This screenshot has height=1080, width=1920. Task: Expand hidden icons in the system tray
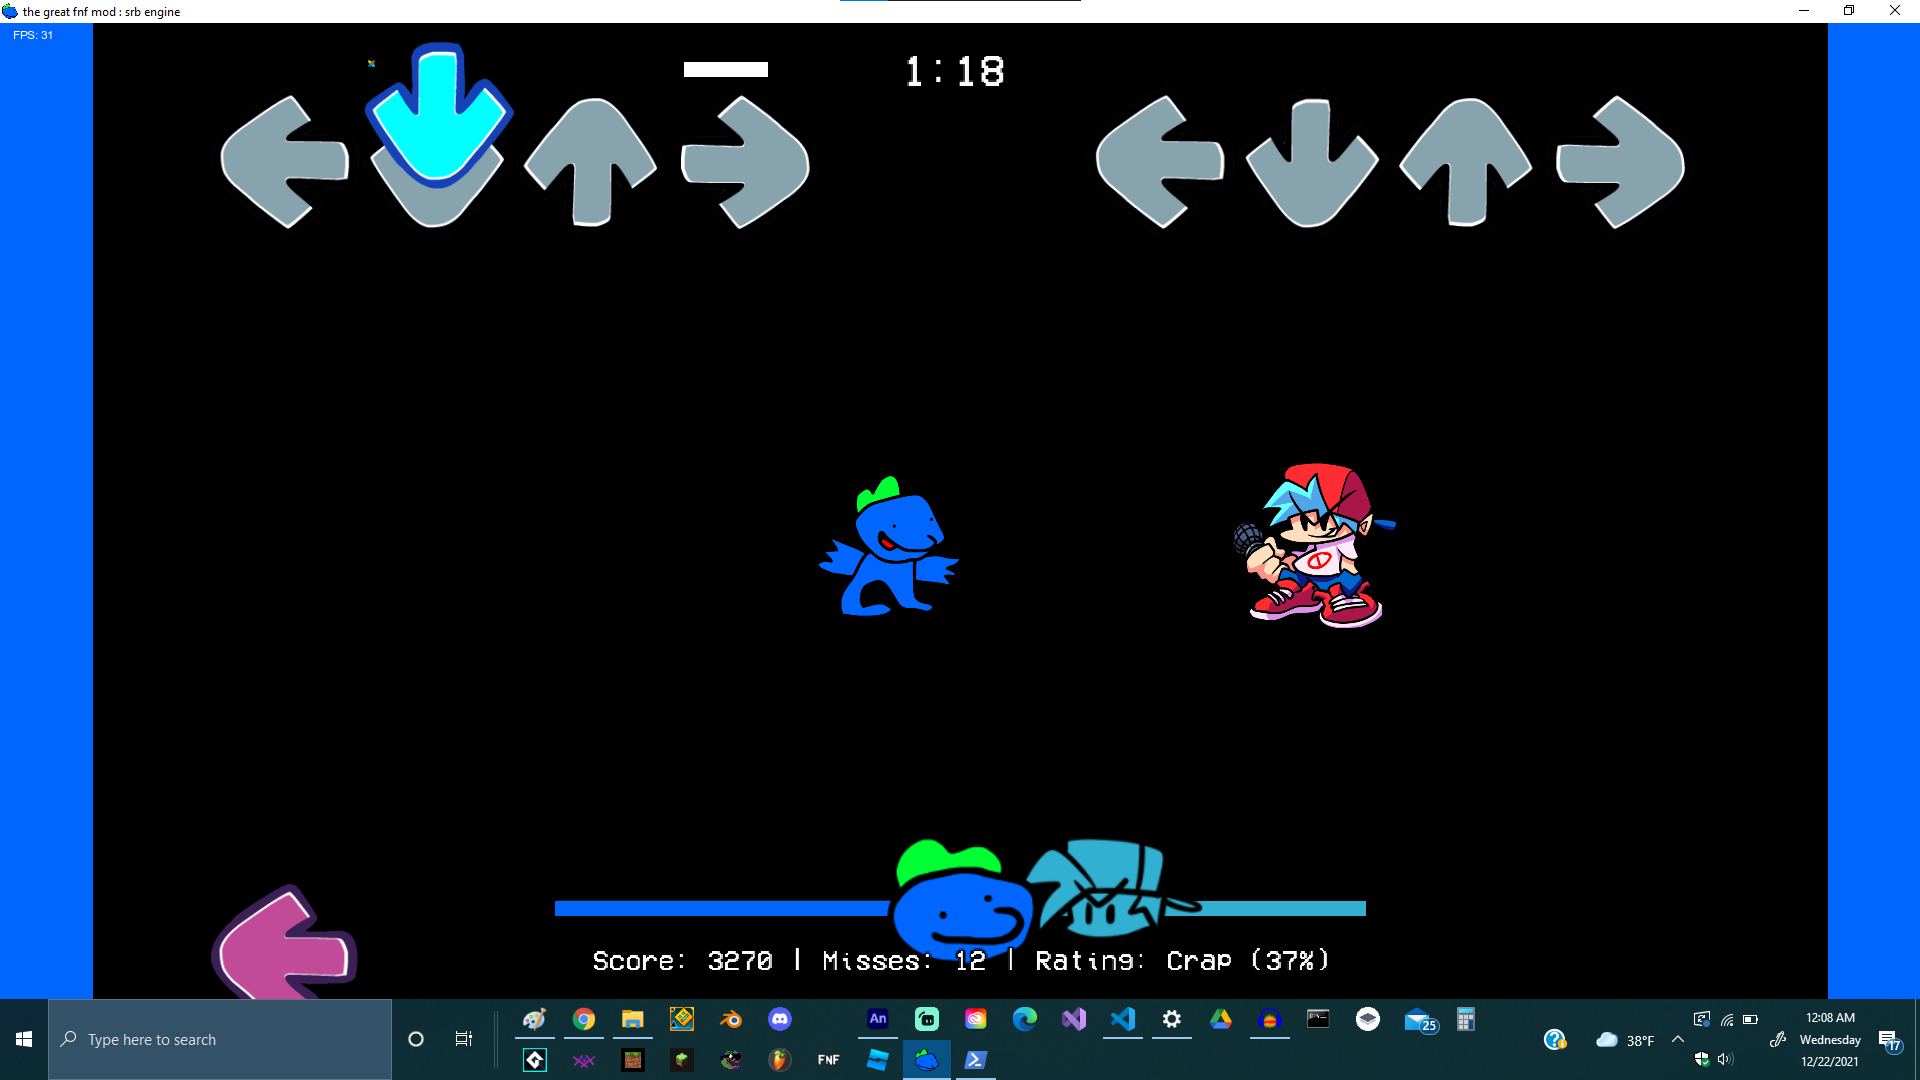click(x=1678, y=1040)
